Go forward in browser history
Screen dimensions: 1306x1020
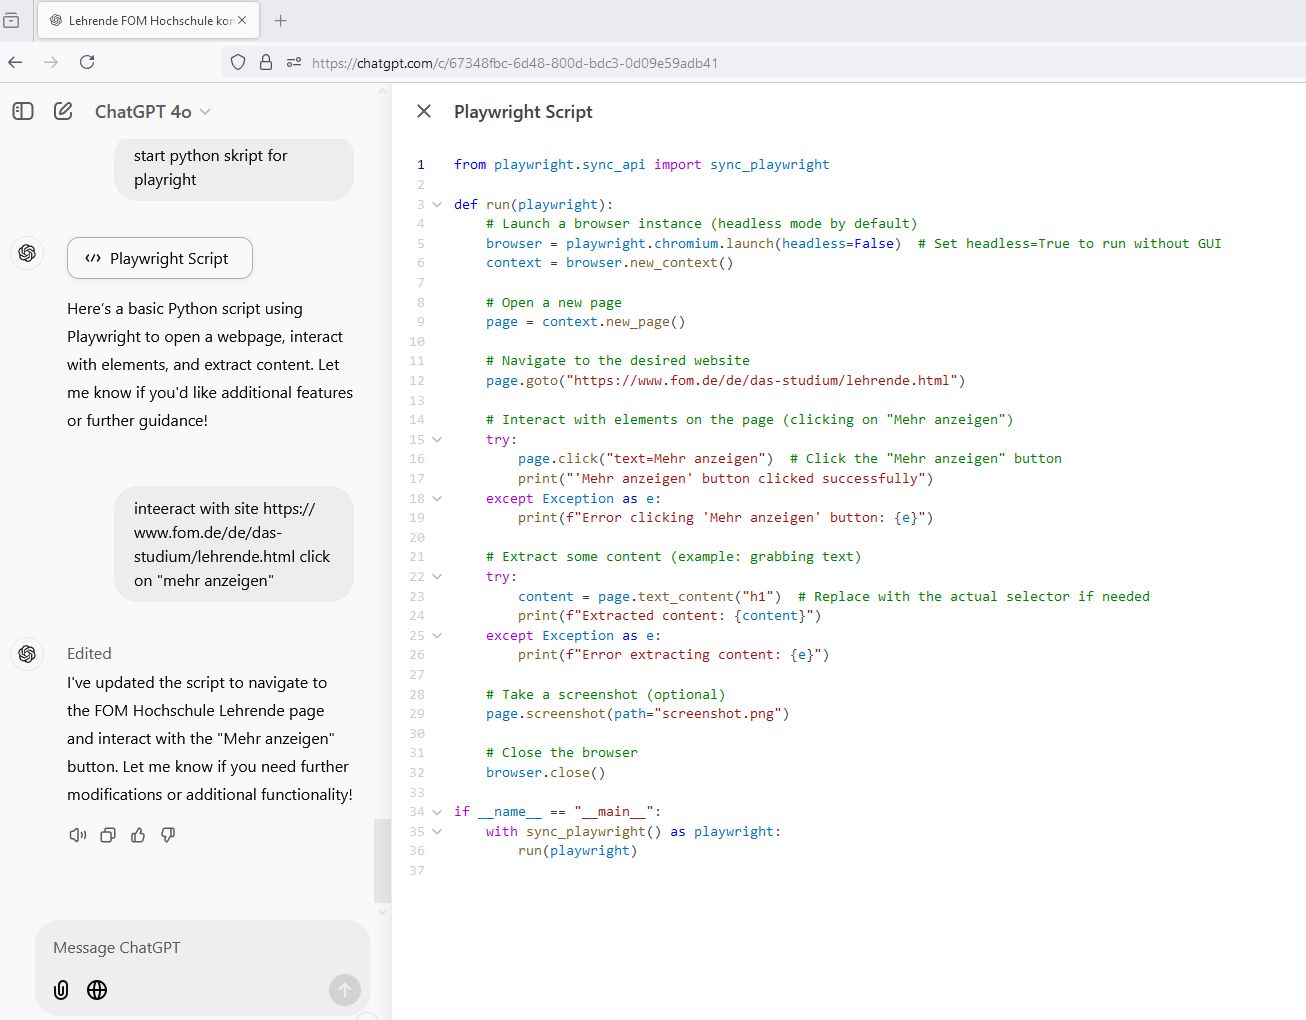coord(51,62)
